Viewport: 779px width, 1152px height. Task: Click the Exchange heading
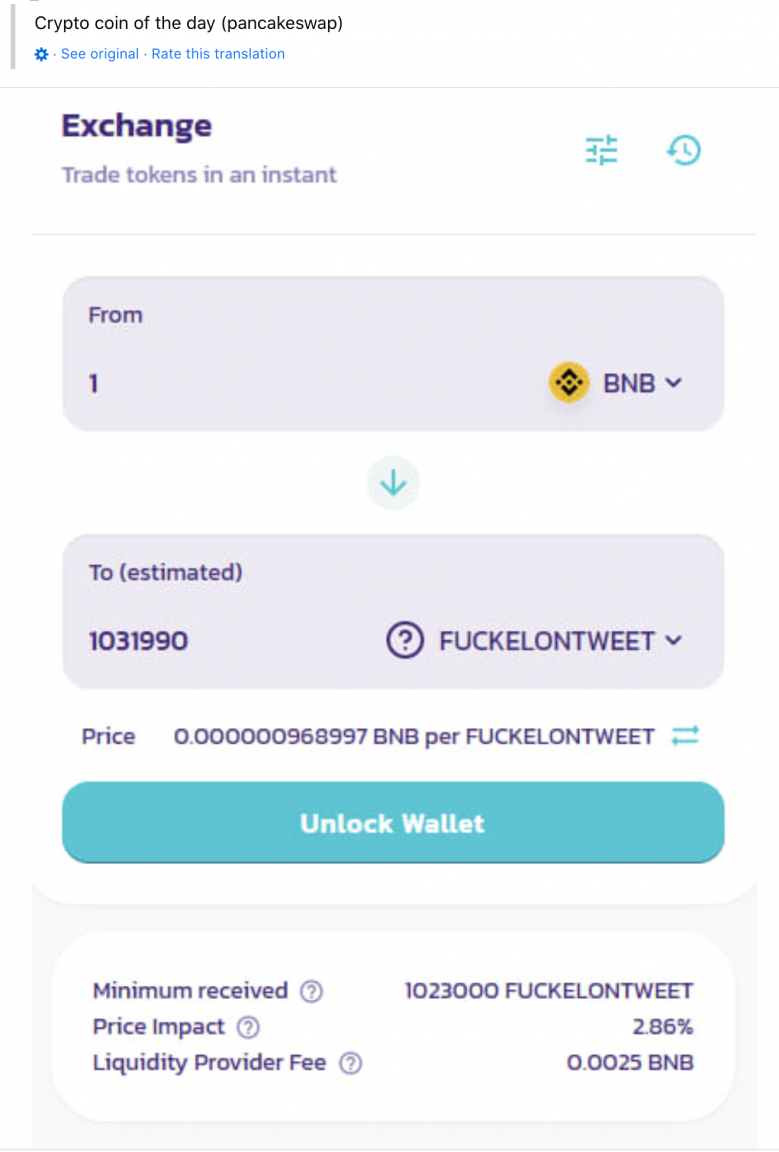pos(137,126)
